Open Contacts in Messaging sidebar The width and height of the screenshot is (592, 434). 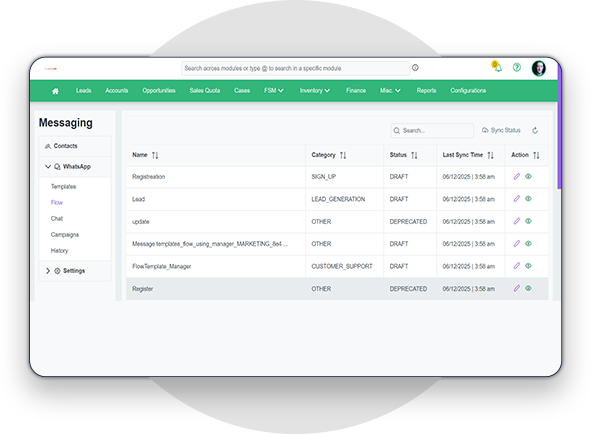[75, 146]
